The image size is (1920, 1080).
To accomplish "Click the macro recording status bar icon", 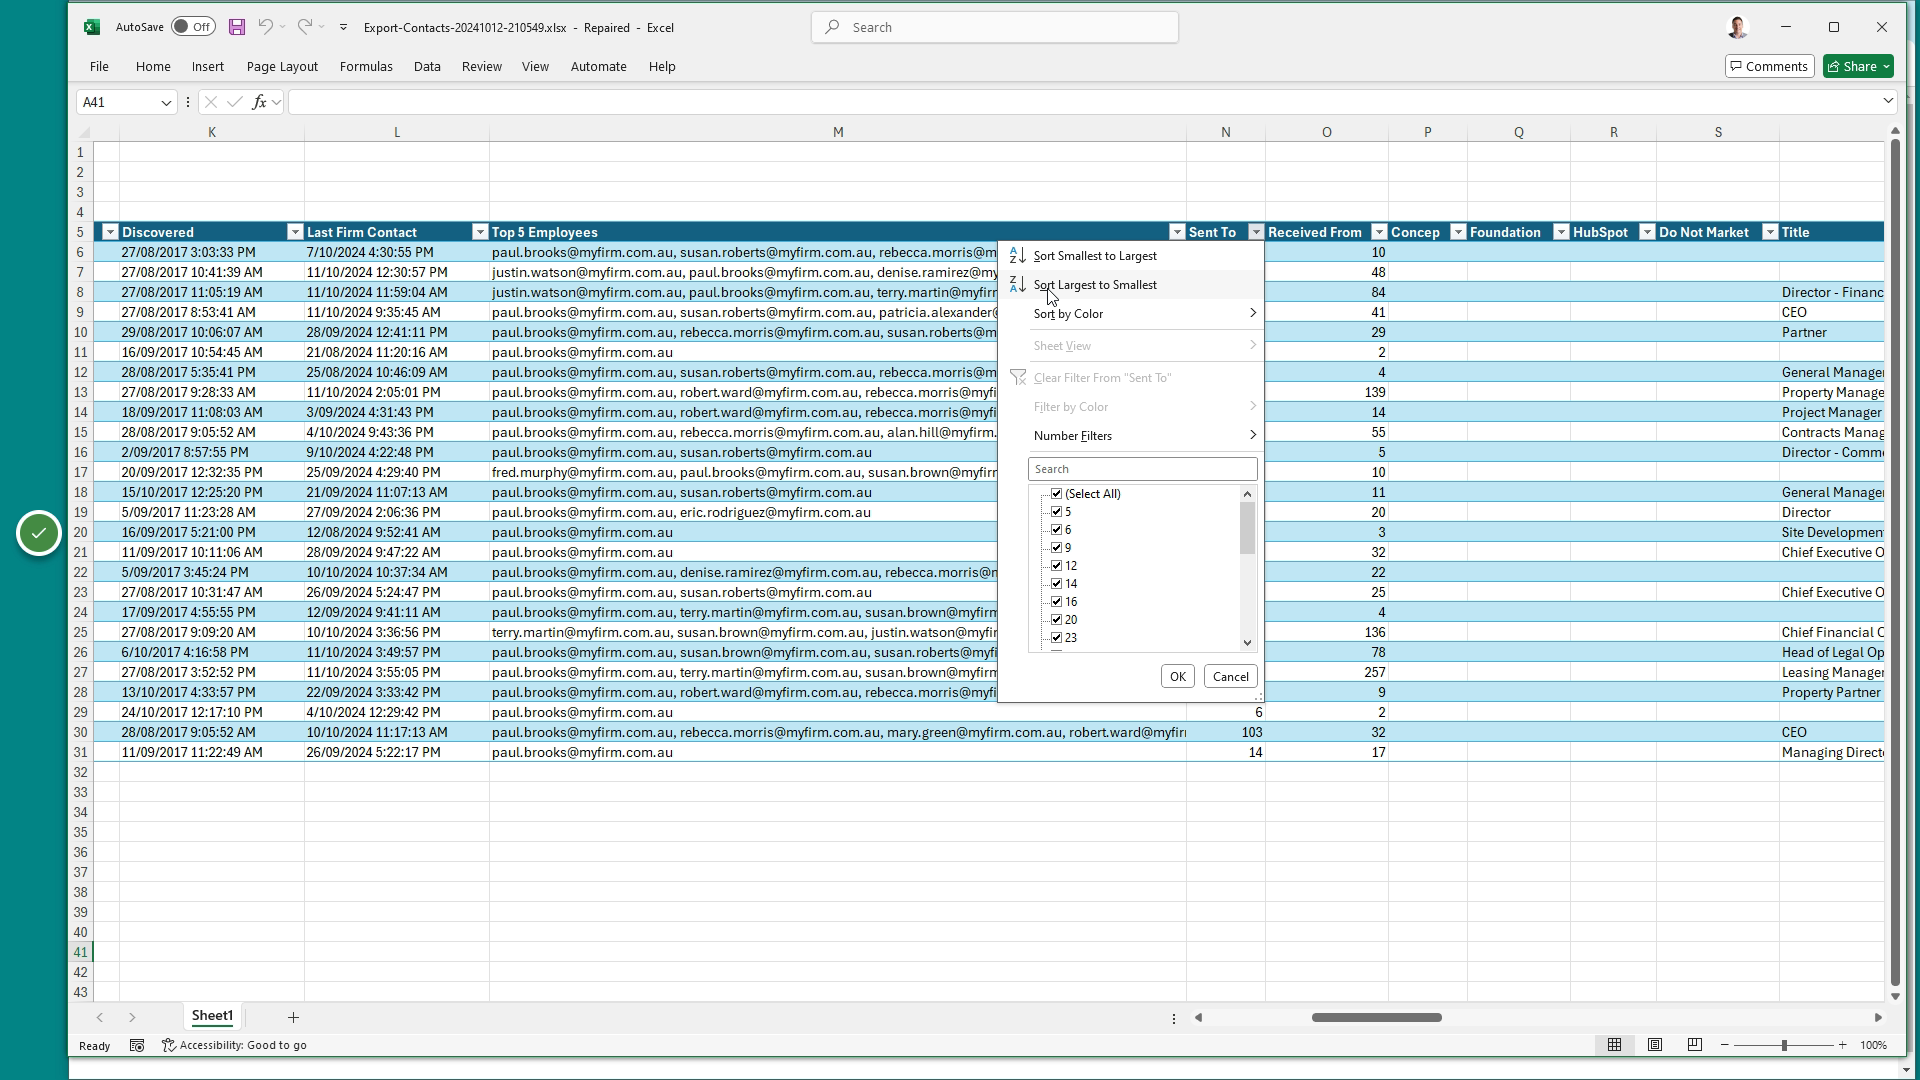I will 137,1045.
